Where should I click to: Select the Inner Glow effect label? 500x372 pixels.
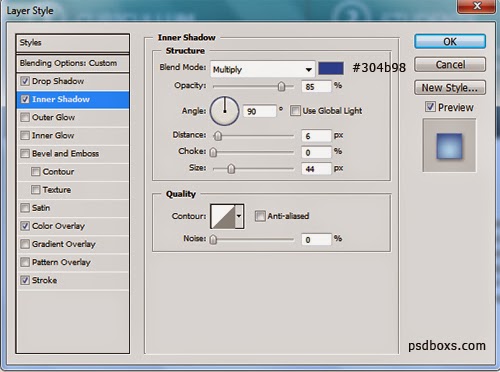coord(53,135)
